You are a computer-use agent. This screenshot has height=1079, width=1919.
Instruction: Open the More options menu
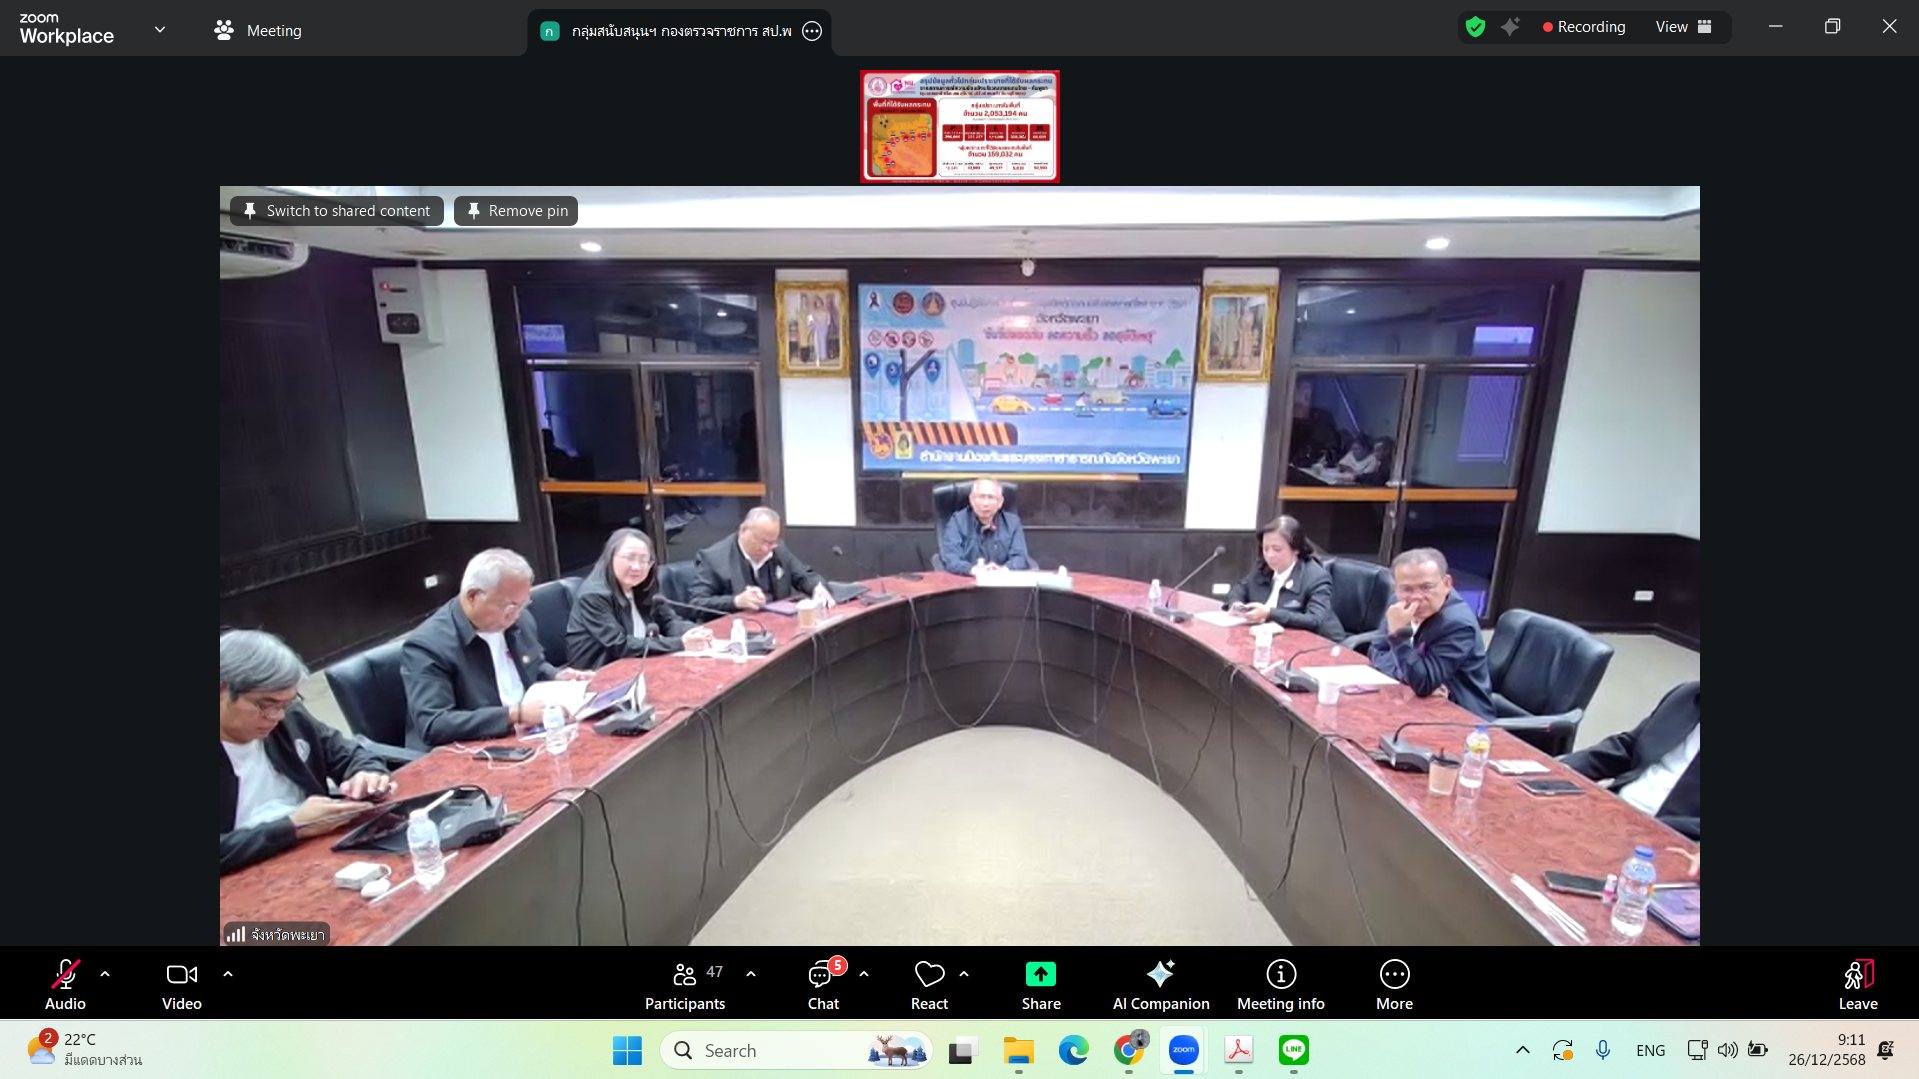pyautogui.click(x=1394, y=985)
